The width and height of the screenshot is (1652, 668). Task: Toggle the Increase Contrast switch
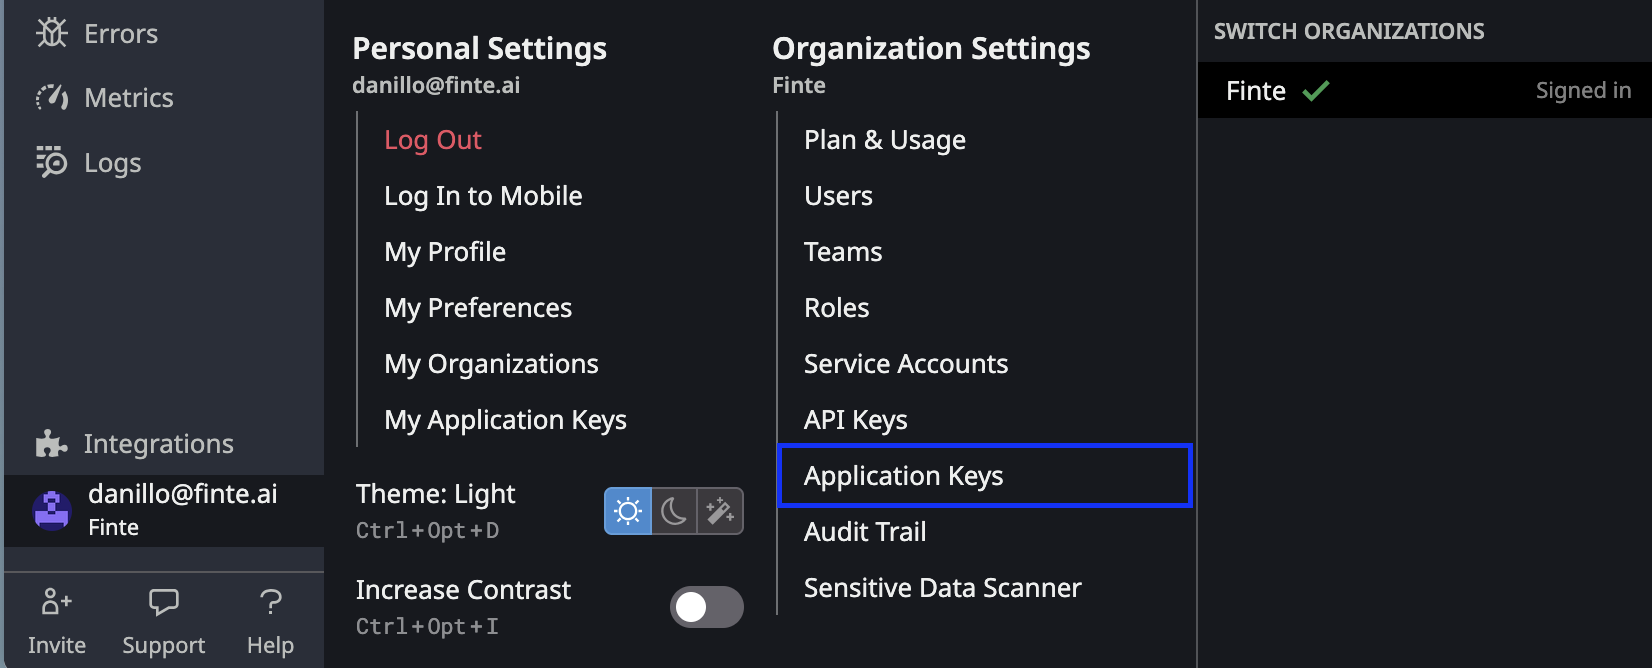point(707,607)
